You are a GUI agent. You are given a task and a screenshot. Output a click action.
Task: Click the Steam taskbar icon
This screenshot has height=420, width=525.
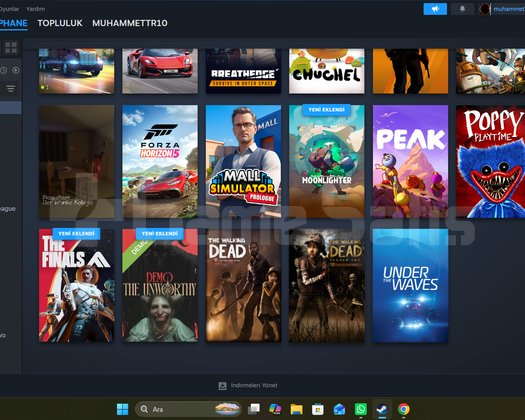(x=382, y=409)
